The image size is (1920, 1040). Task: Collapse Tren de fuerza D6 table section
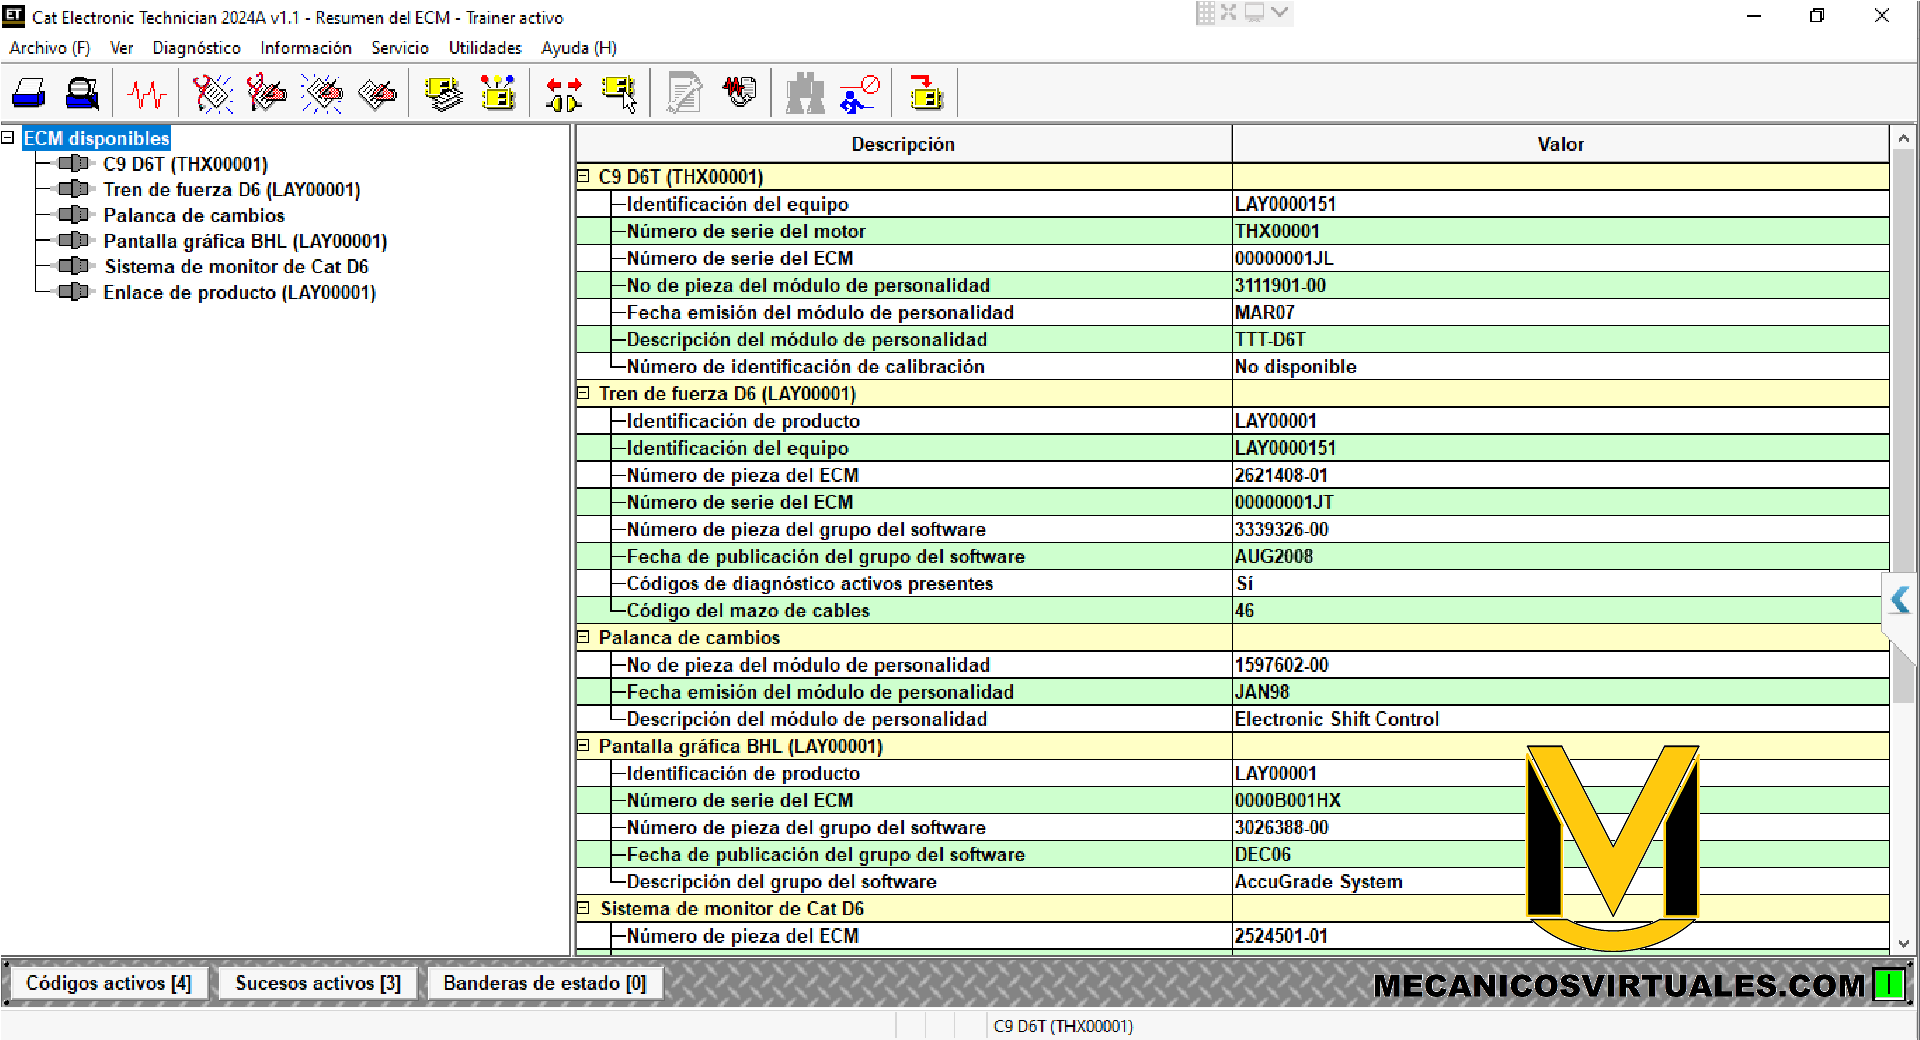(x=584, y=394)
